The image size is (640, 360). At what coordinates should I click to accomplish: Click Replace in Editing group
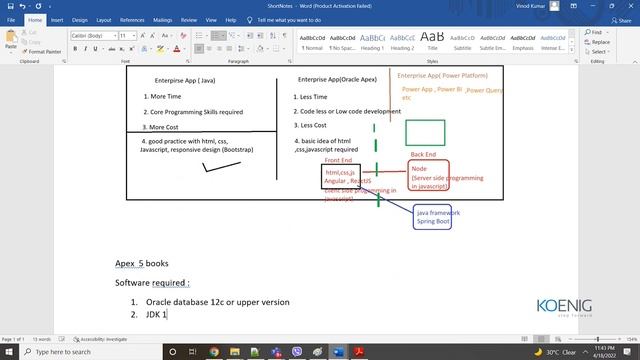[597, 42]
